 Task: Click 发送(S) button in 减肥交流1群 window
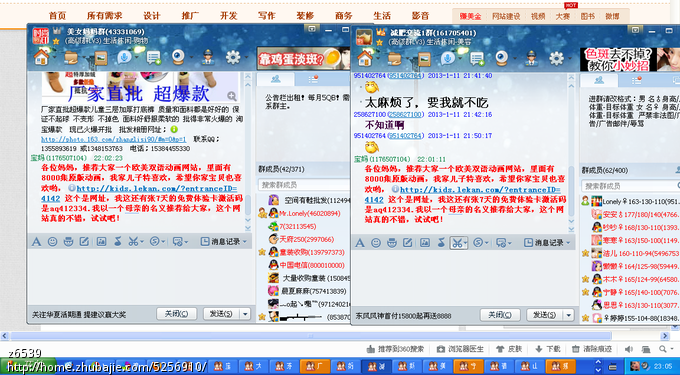tap(545, 315)
